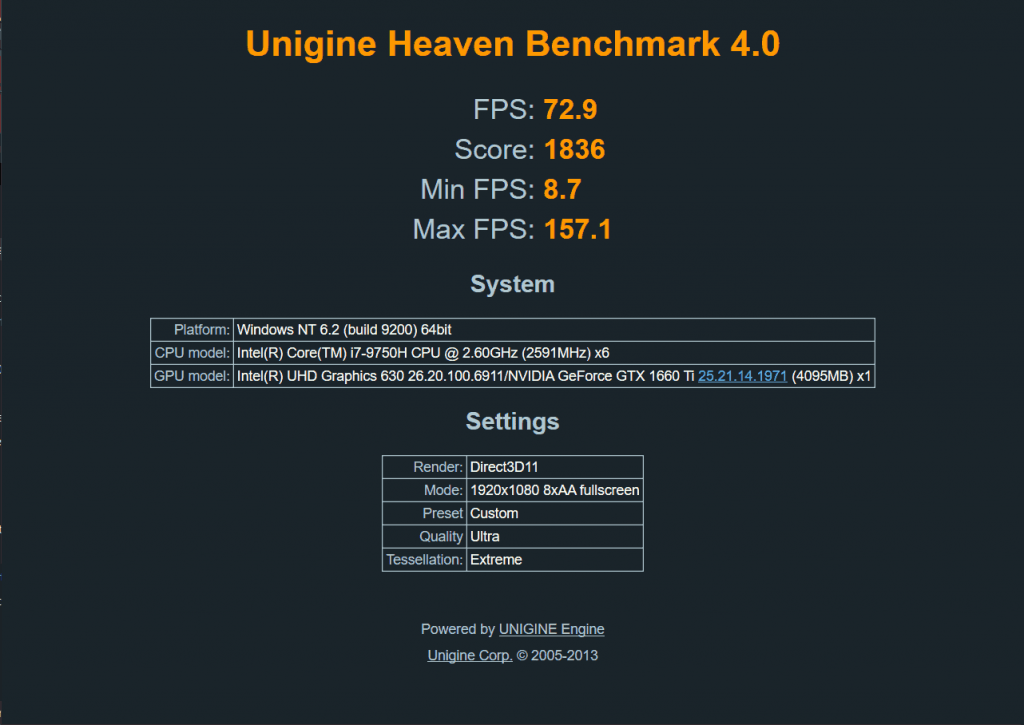The width and height of the screenshot is (1024, 725).
Task: Click the System section heading
Action: pos(513,284)
